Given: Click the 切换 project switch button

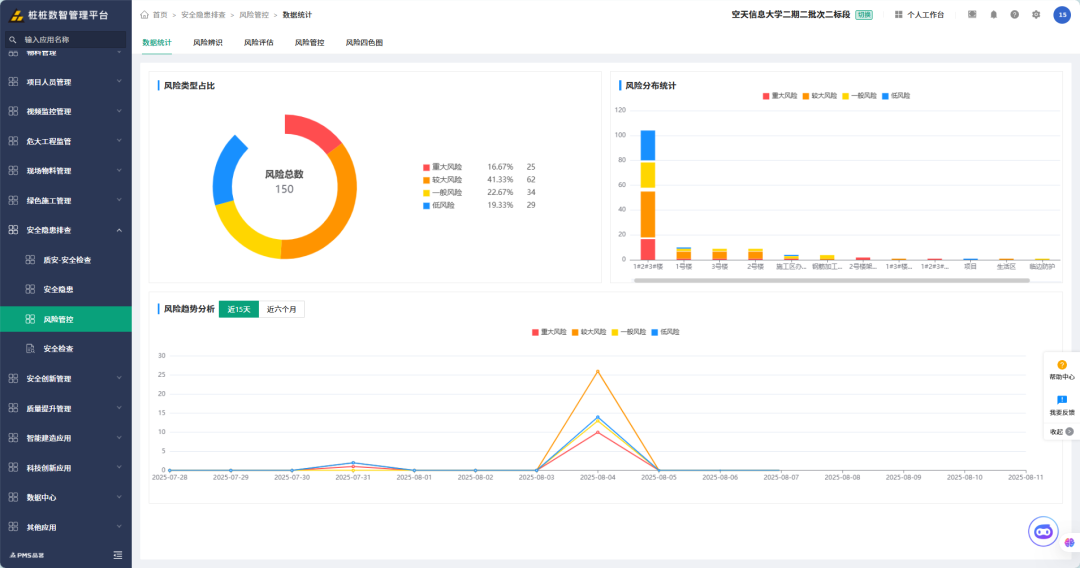Looking at the screenshot, I should coord(864,14).
